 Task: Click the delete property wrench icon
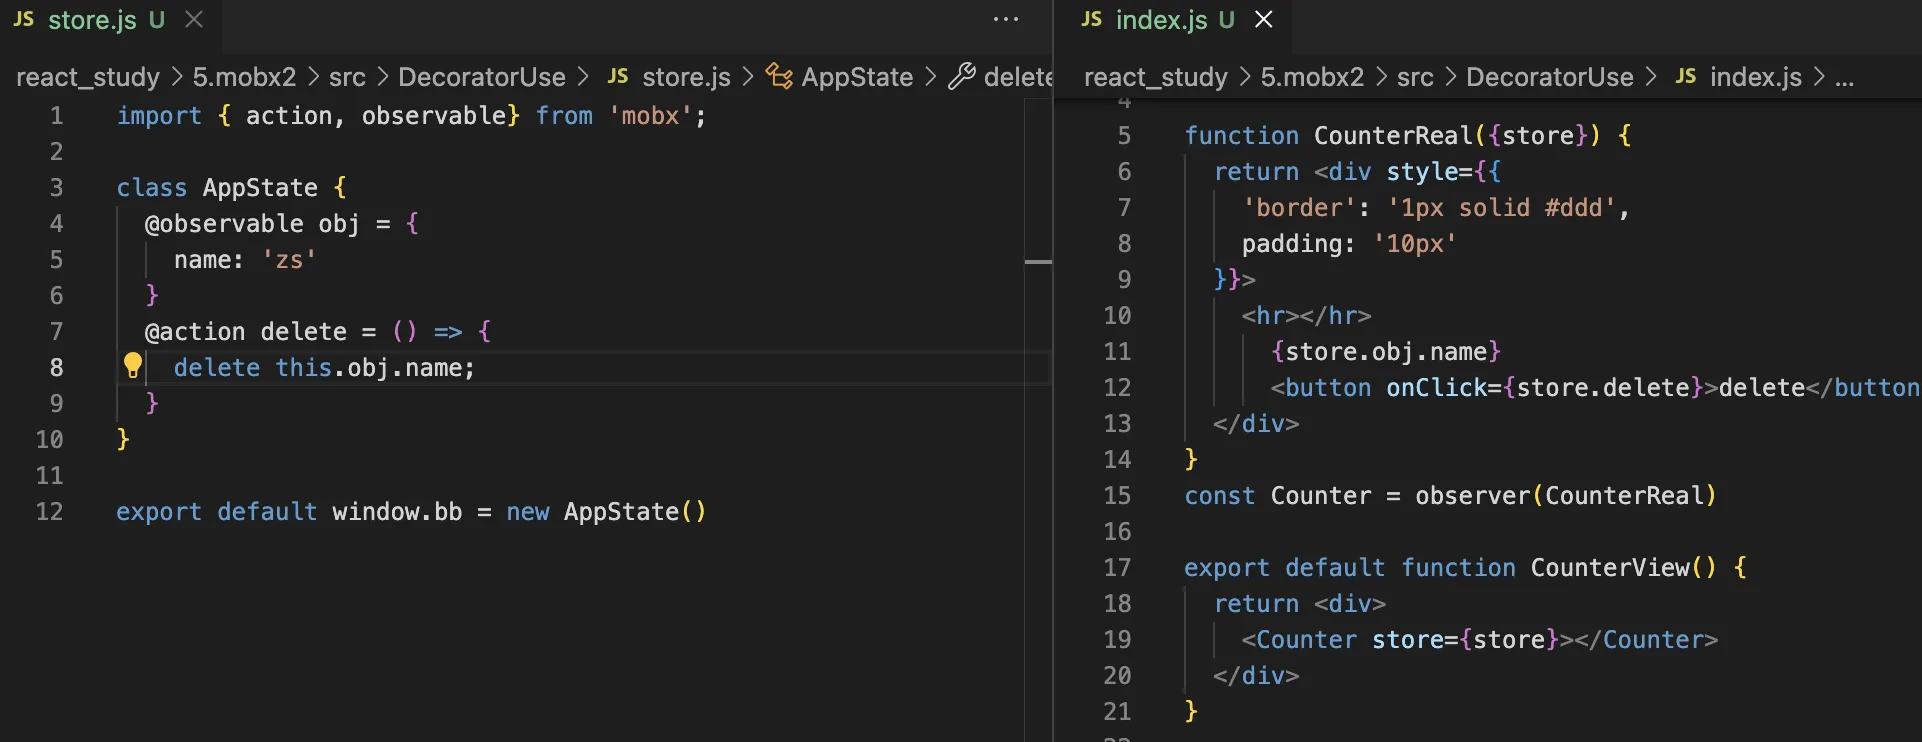tap(961, 76)
